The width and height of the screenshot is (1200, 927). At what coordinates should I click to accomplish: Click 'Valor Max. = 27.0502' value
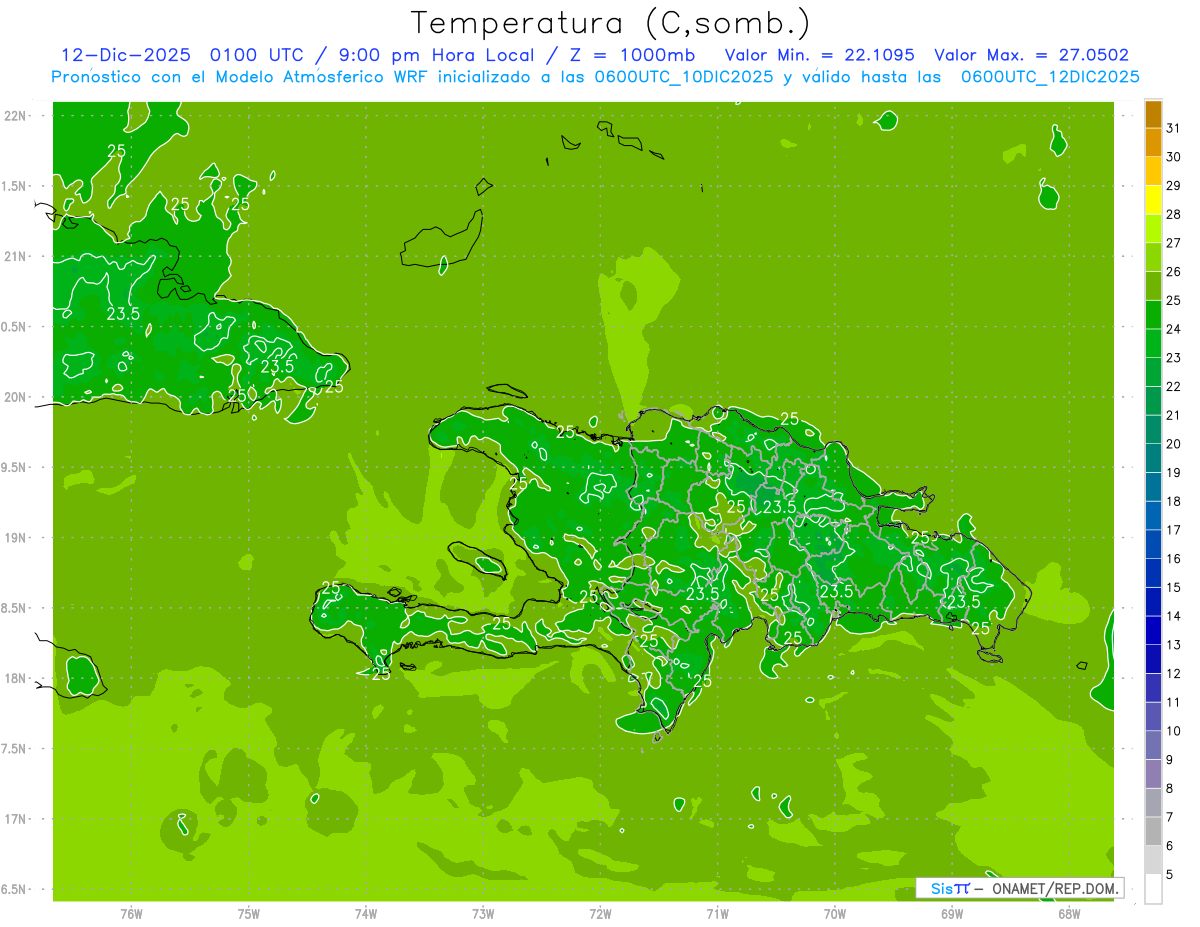coord(1031,55)
